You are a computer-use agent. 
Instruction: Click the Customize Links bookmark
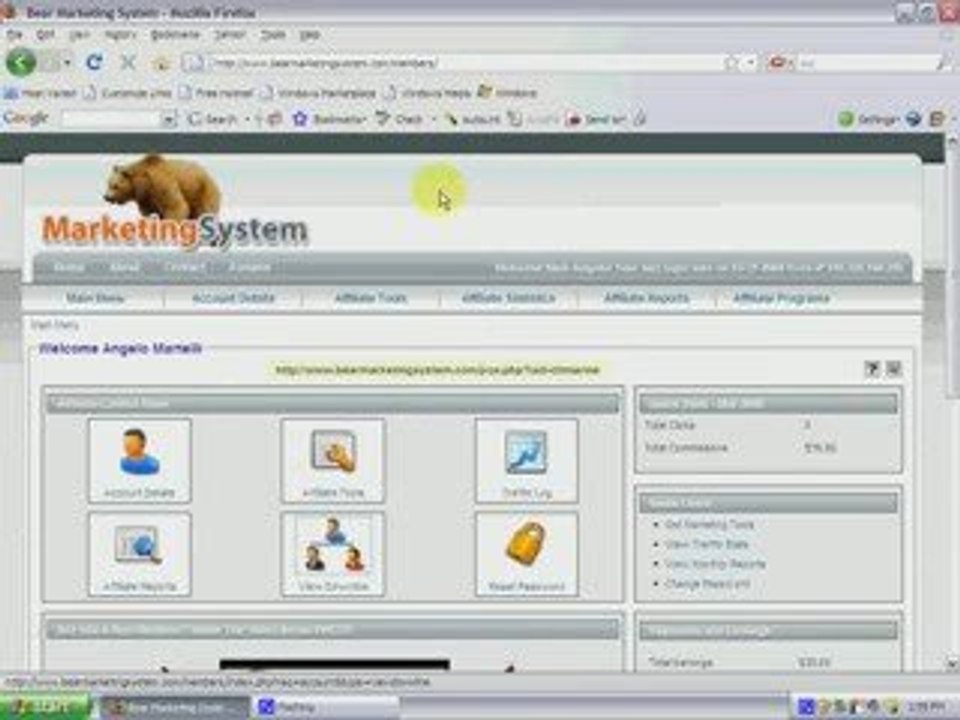tap(128, 93)
